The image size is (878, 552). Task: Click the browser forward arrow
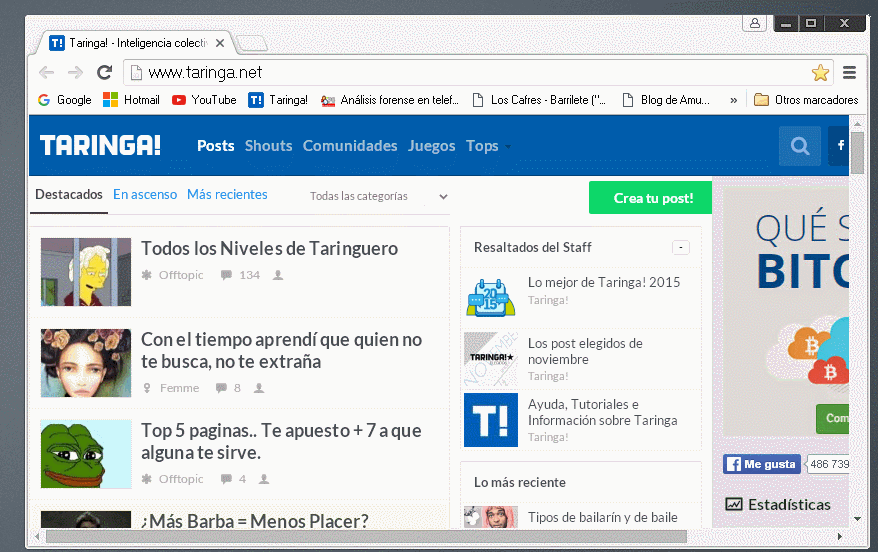click(75, 72)
